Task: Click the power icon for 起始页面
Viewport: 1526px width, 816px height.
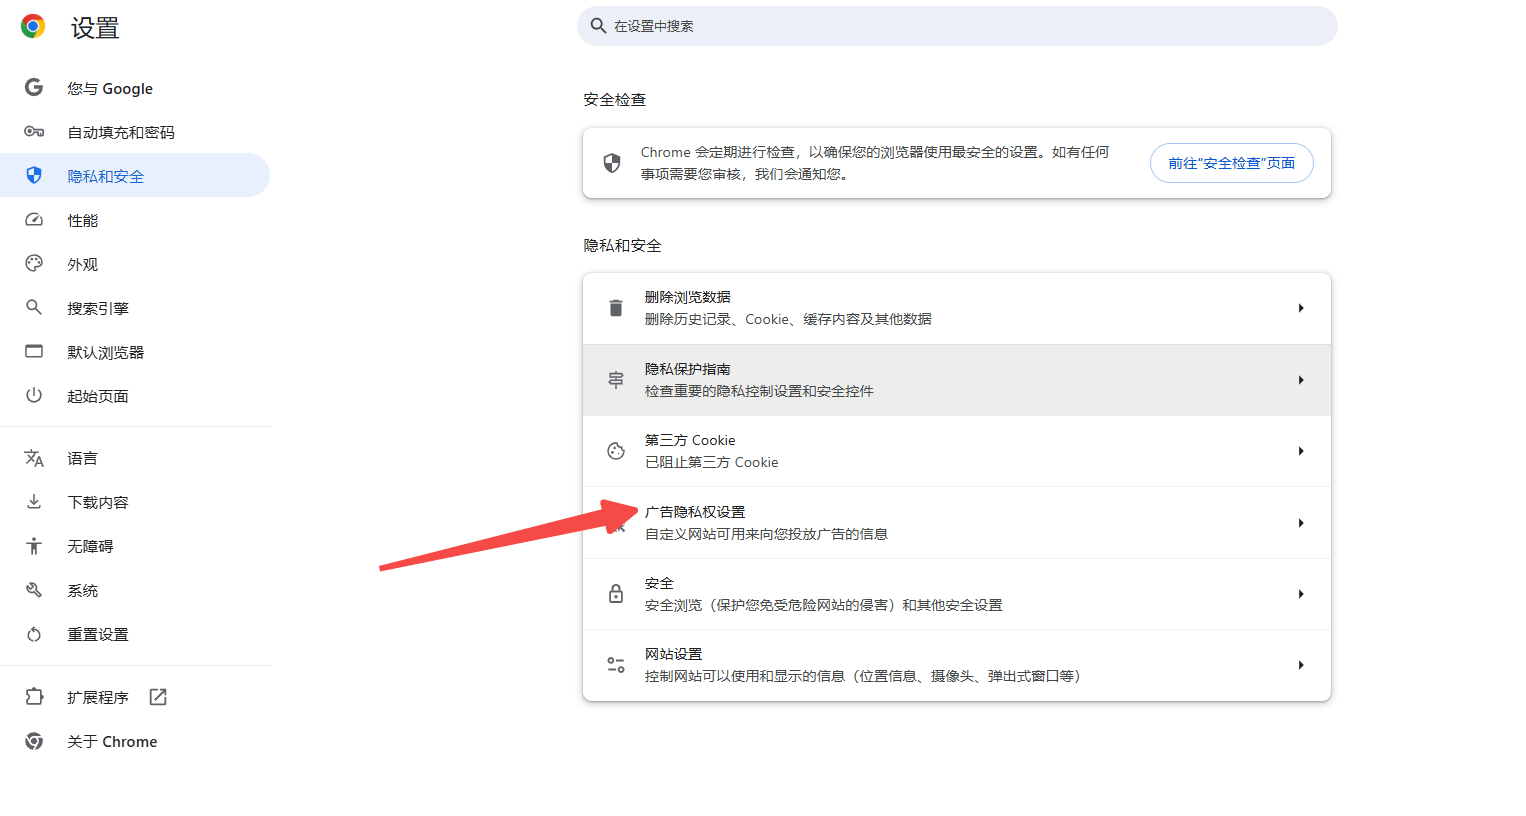Action: coord(33,395)
